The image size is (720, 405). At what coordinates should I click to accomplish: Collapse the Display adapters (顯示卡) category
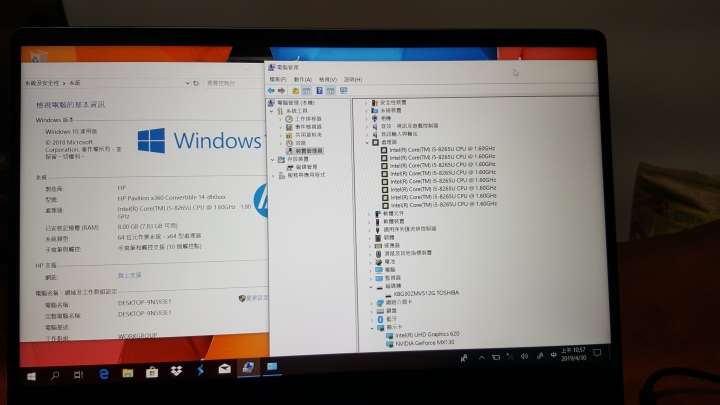(x=372, y=328)
